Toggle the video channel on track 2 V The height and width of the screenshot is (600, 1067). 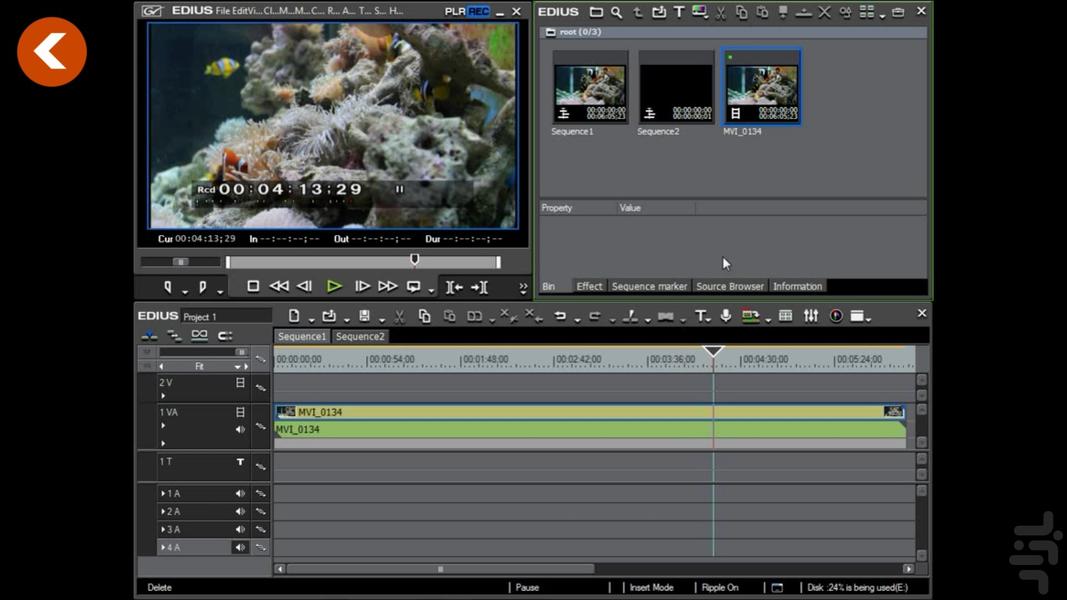[240, 383]
